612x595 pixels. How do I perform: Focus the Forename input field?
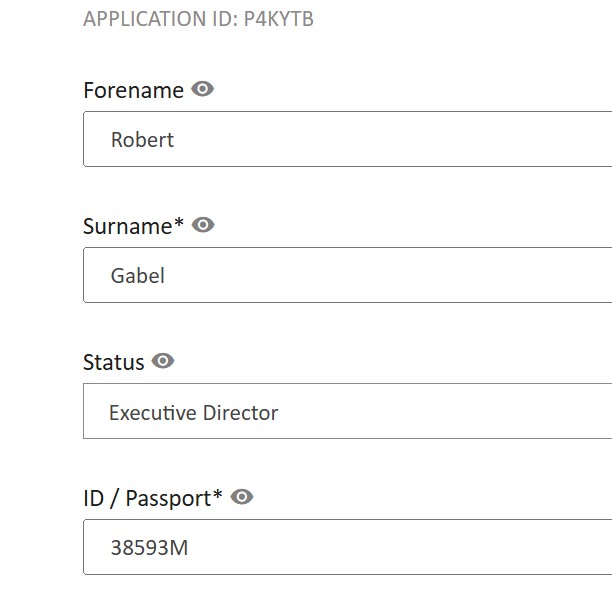click(347, 139)
